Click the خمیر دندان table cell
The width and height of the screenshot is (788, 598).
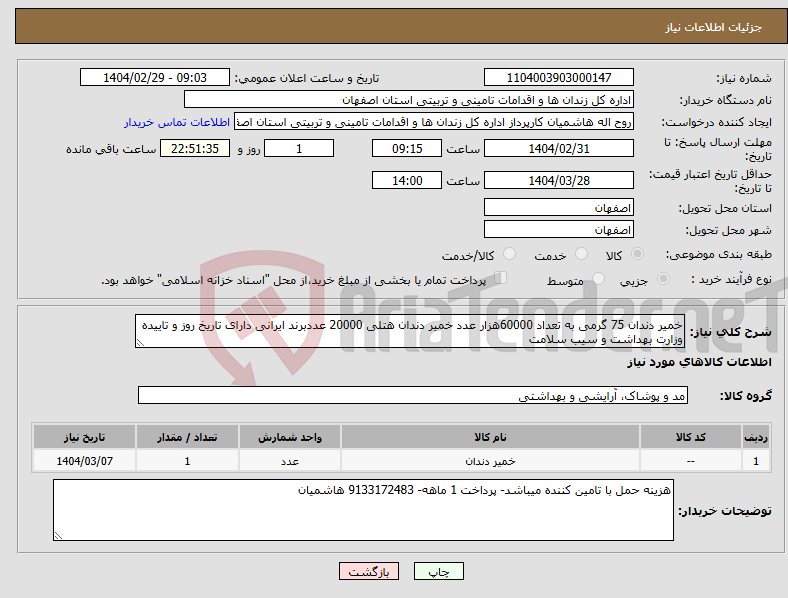[490, 461]
